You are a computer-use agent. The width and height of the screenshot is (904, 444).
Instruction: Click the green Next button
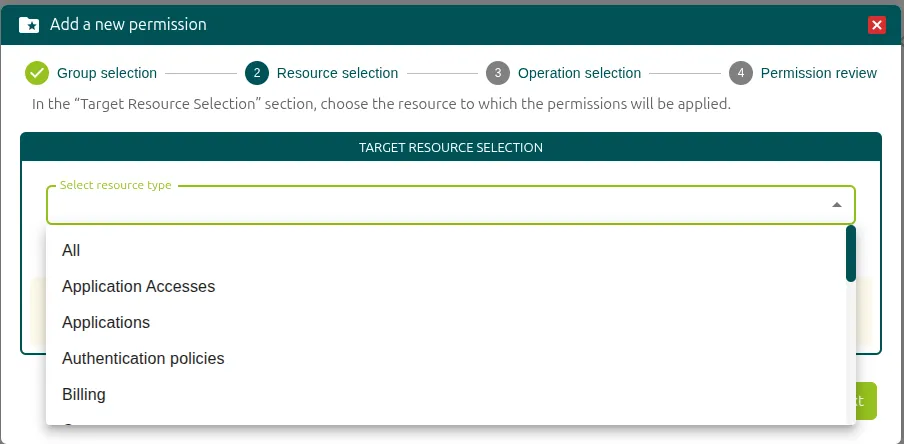[865, 401]
